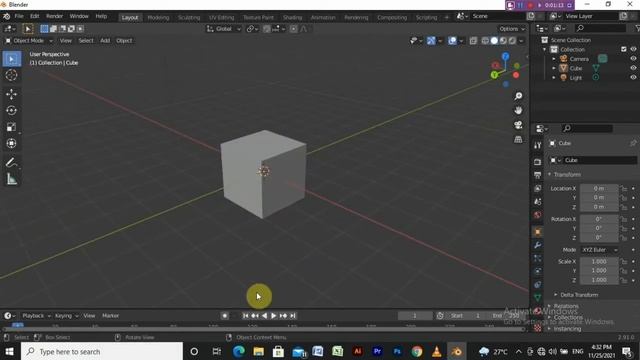The image size is (640, 360).
Task: Open the Modifier properties wrench icon
Action: [x=538, y=245]
